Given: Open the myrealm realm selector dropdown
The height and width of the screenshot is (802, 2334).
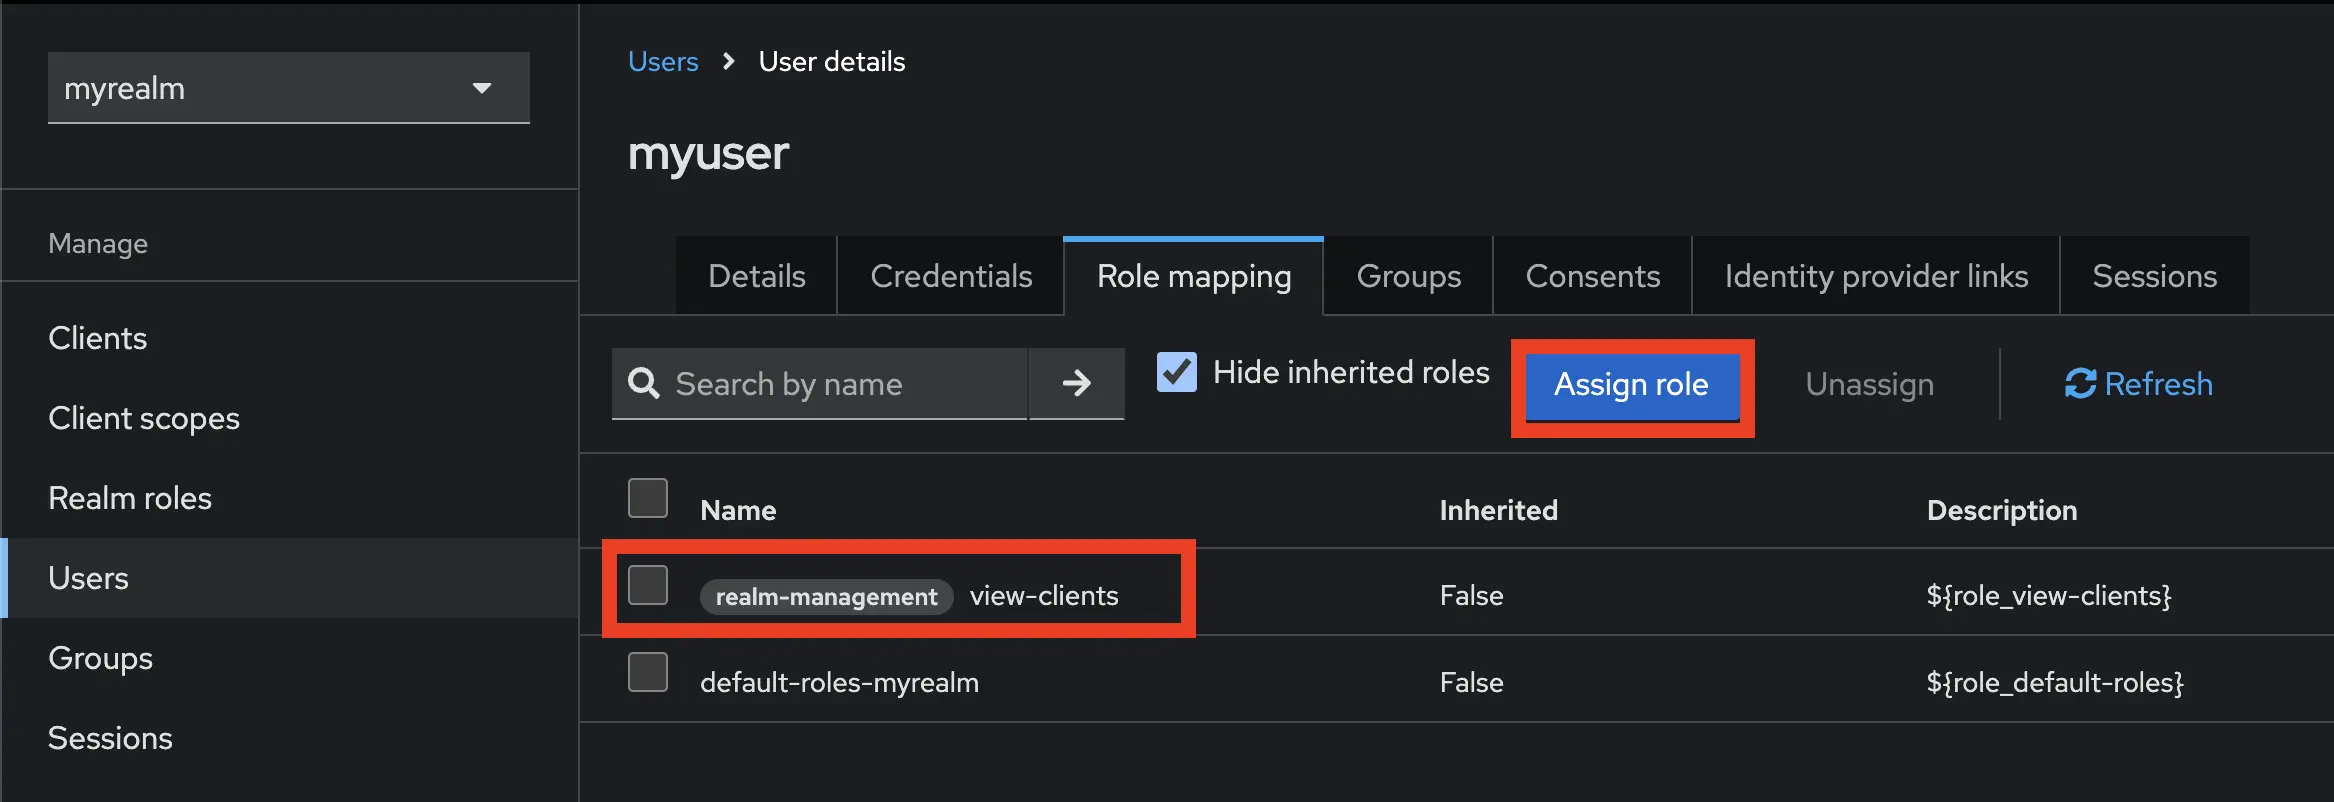Looking at the screenshot, I should tap(288, 88).
